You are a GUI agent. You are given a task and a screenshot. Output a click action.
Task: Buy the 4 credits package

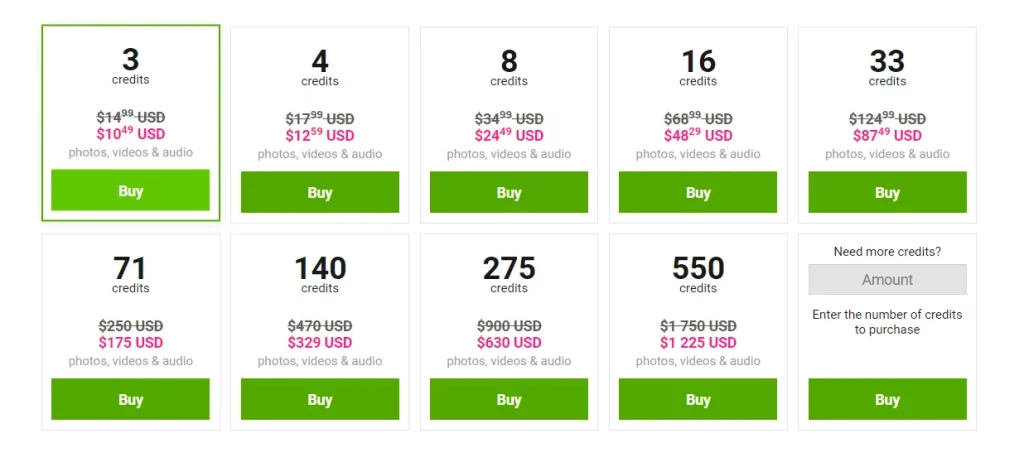[320, 192]
